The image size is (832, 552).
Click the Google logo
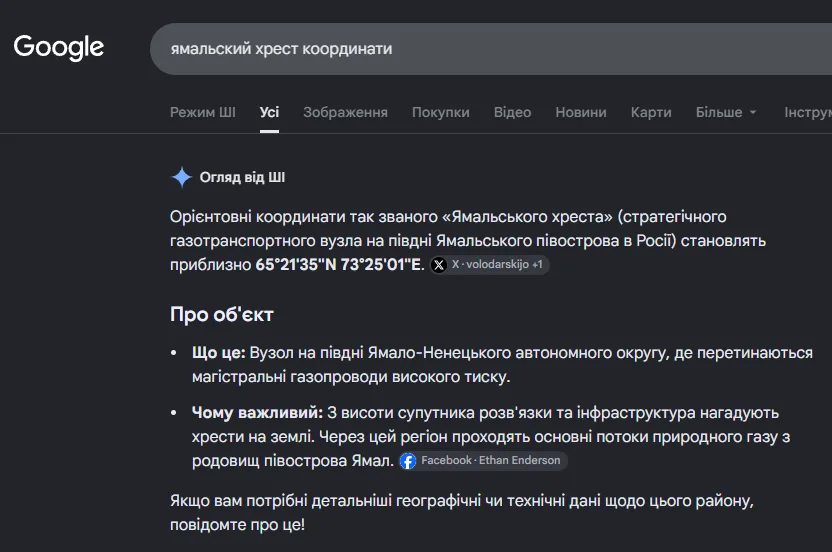click(x=58, y=48)
